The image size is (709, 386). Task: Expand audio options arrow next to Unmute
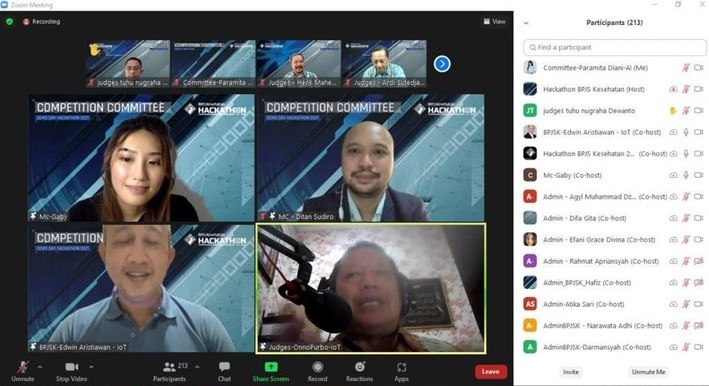tap(40, 367)
